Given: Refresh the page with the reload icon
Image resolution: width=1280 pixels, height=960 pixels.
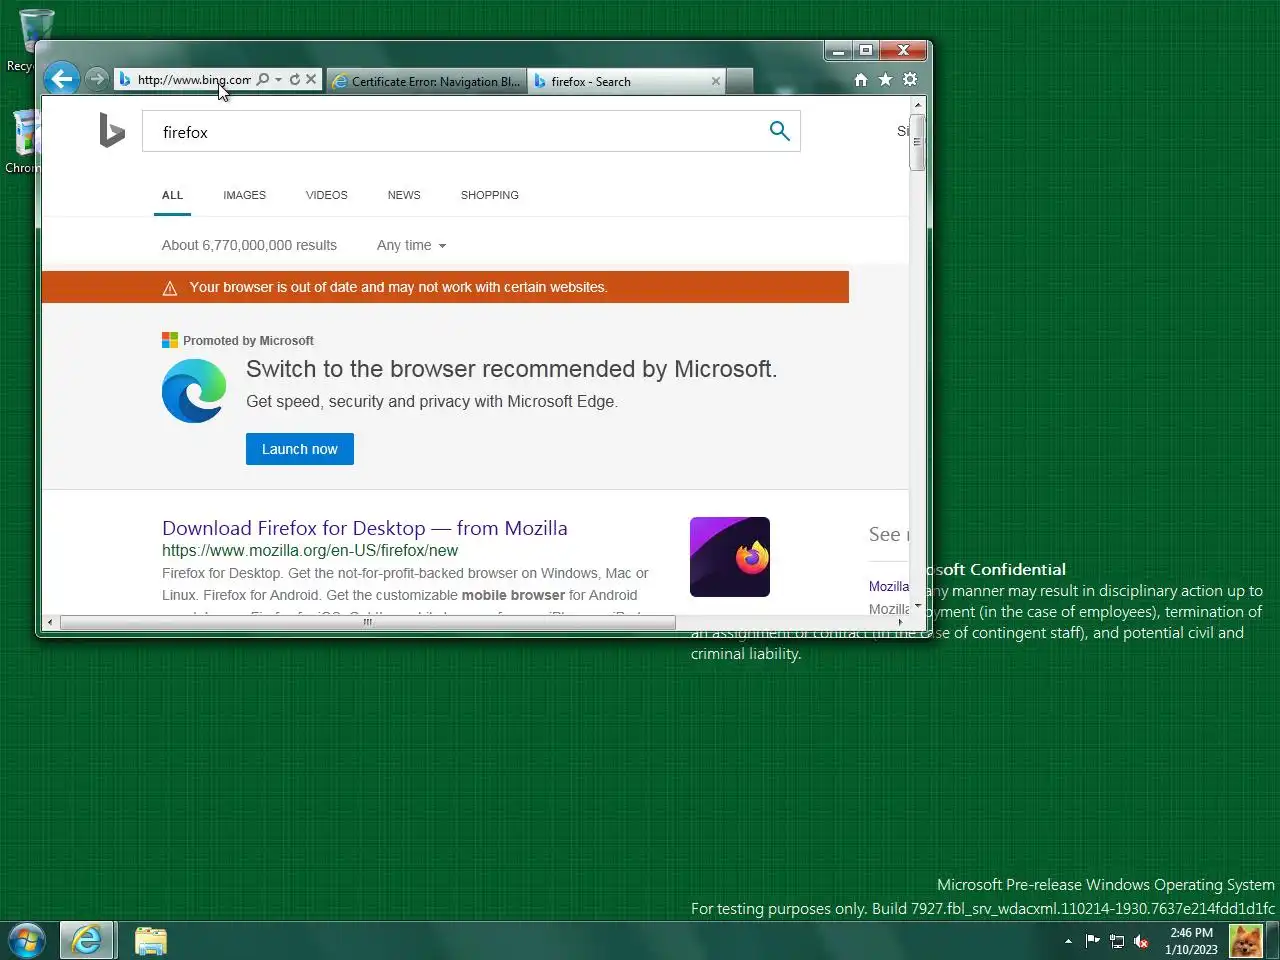Looking at the screenshot, I should (294, 80).
